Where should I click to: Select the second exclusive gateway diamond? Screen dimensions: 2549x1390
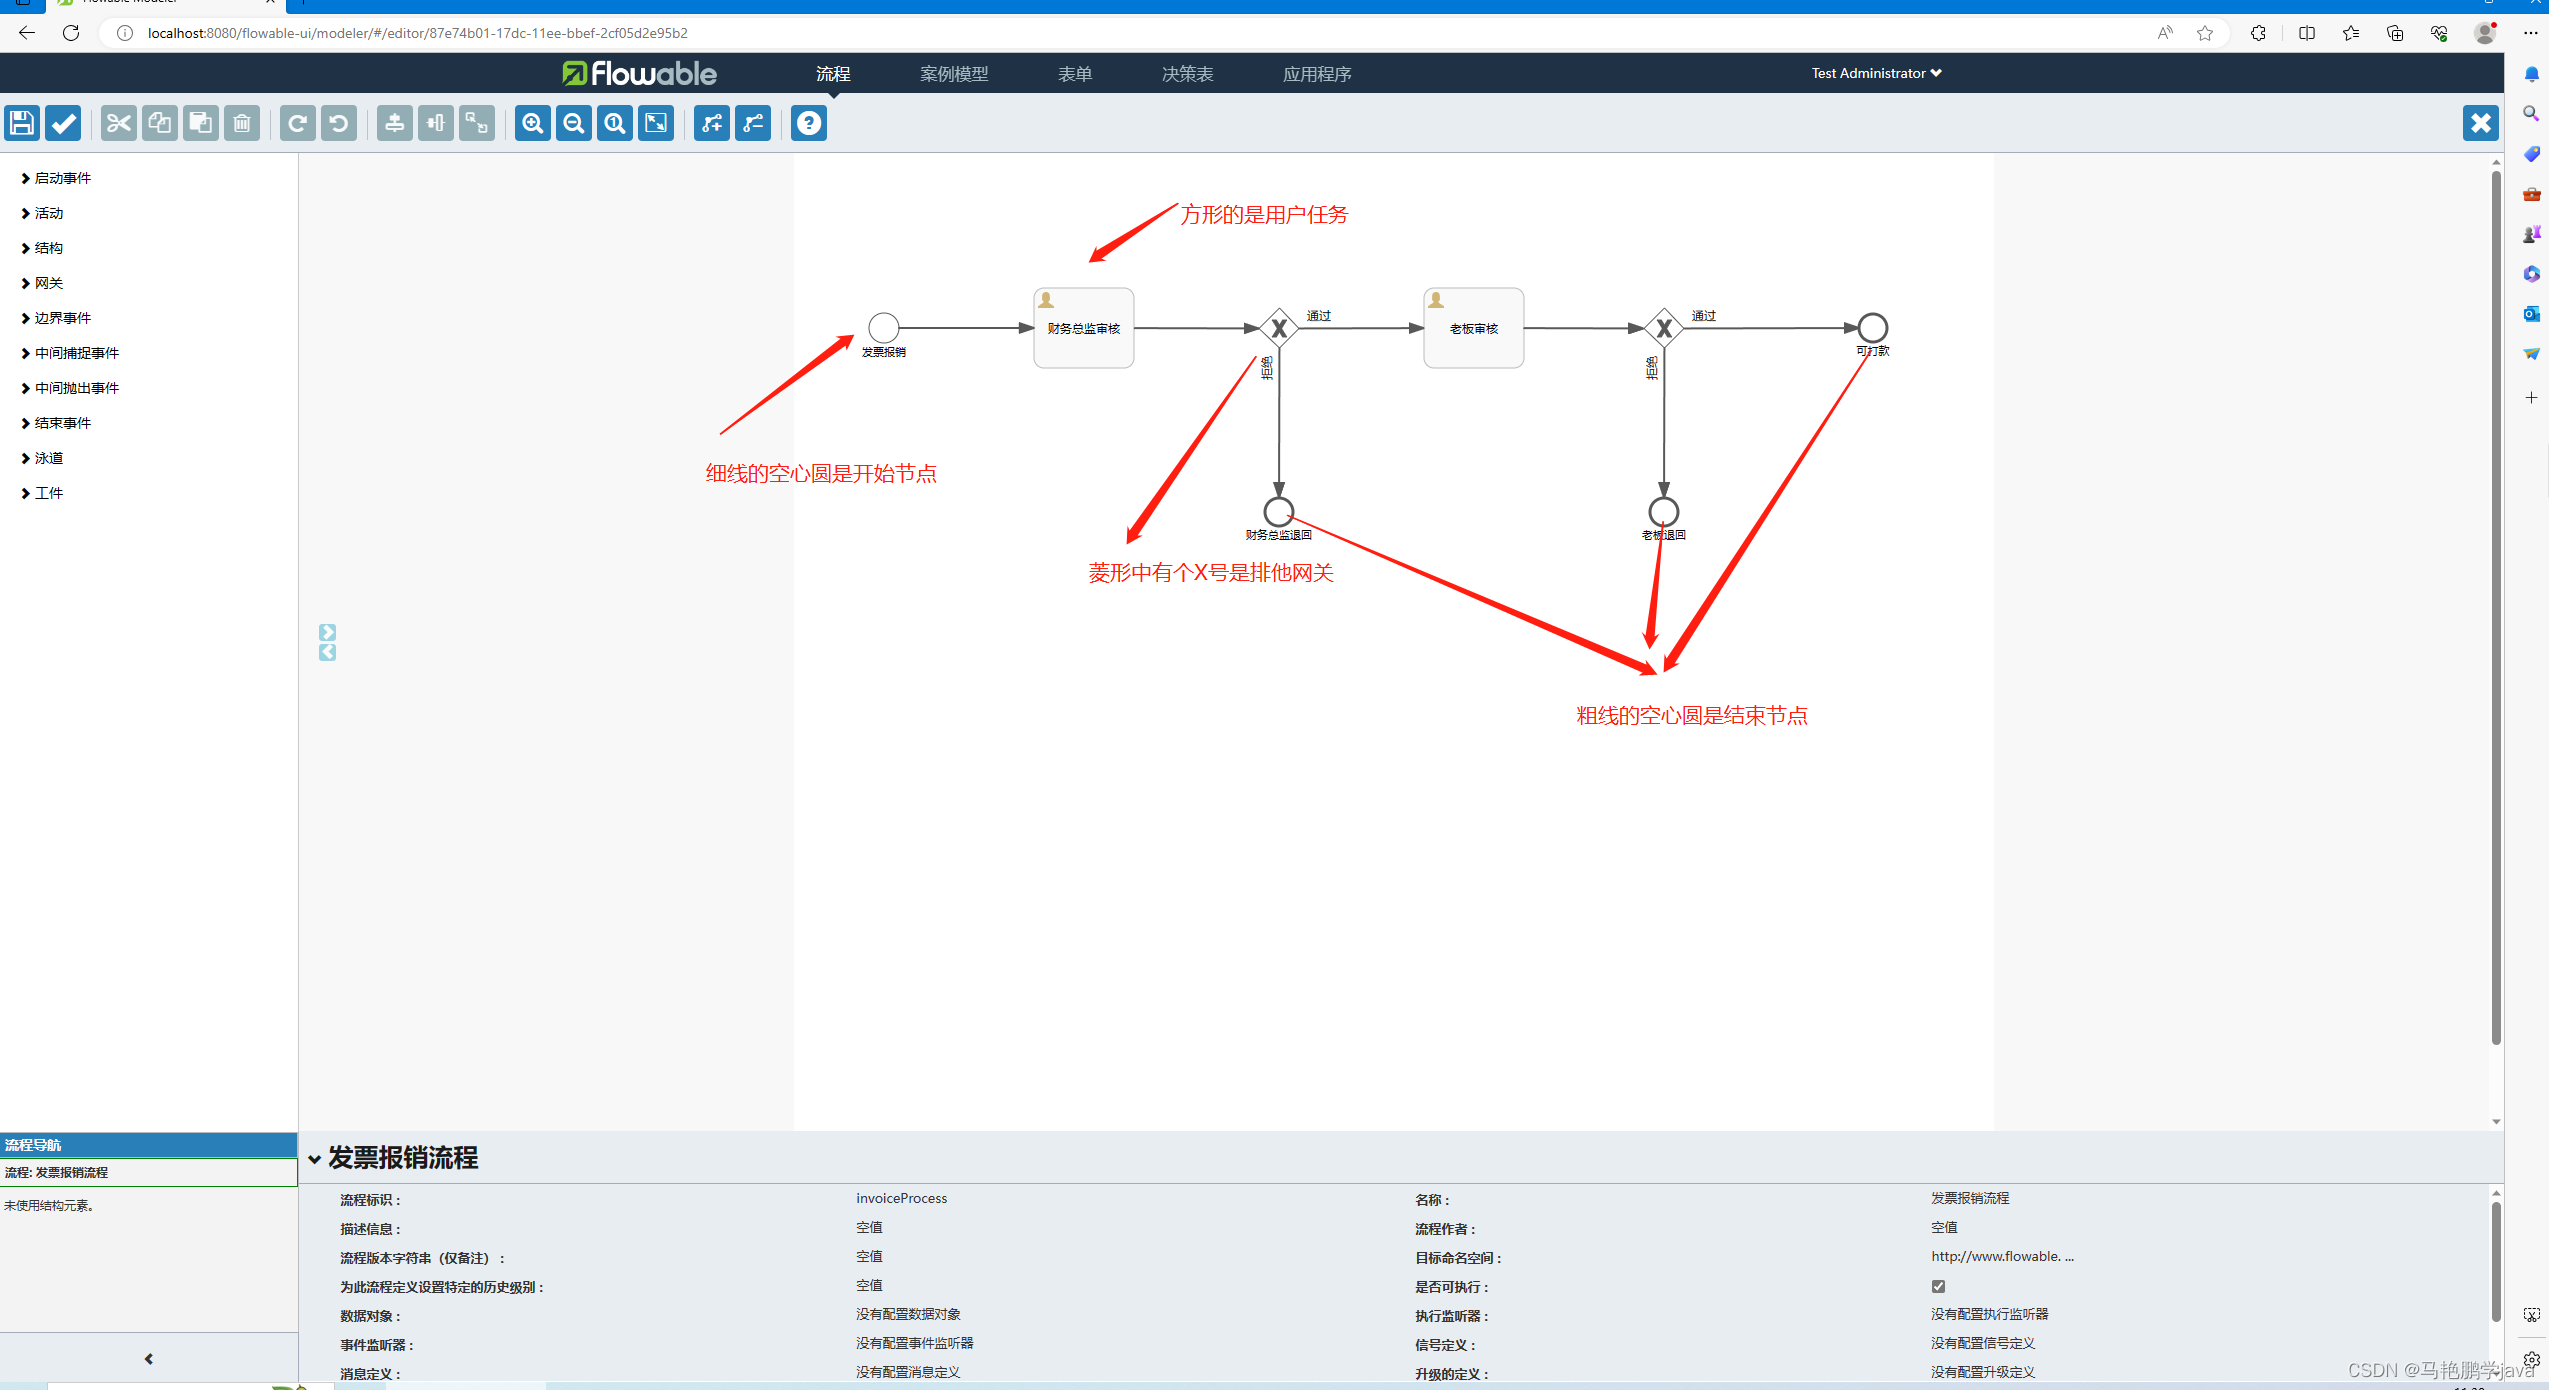pos(1664,327)
